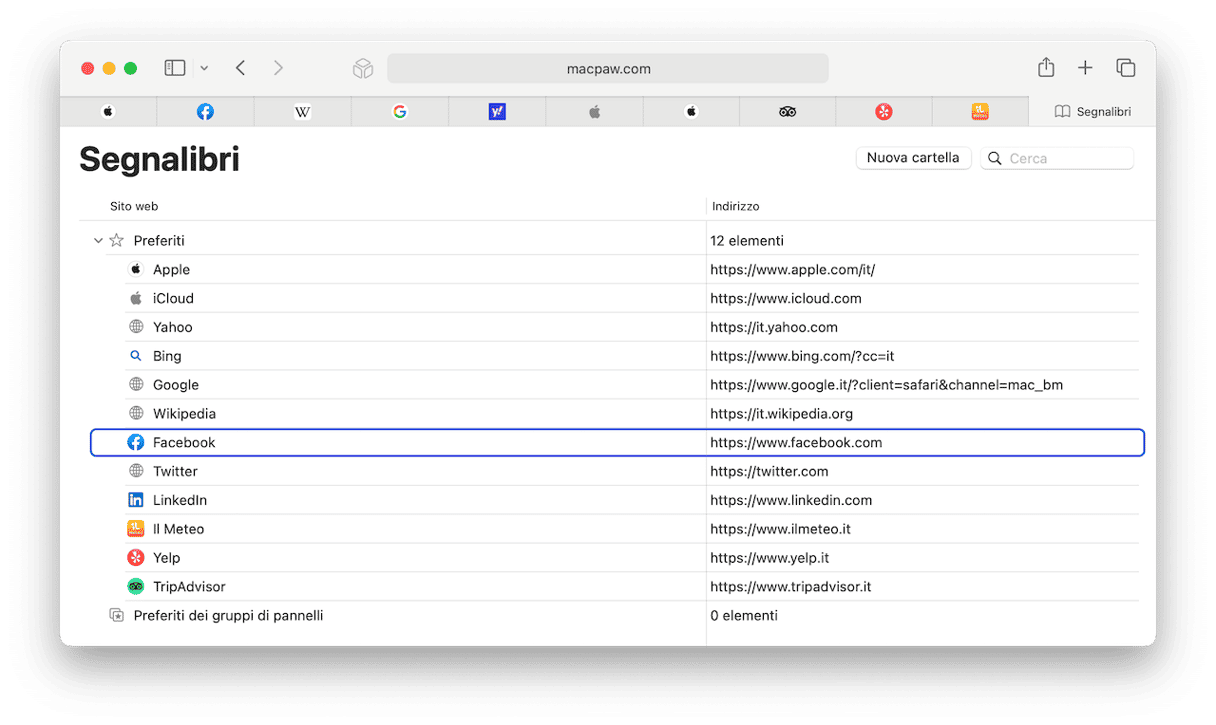Select the Yelp bookmark icon
This screenshot has height=725, width=1216.
coord(136,558)
